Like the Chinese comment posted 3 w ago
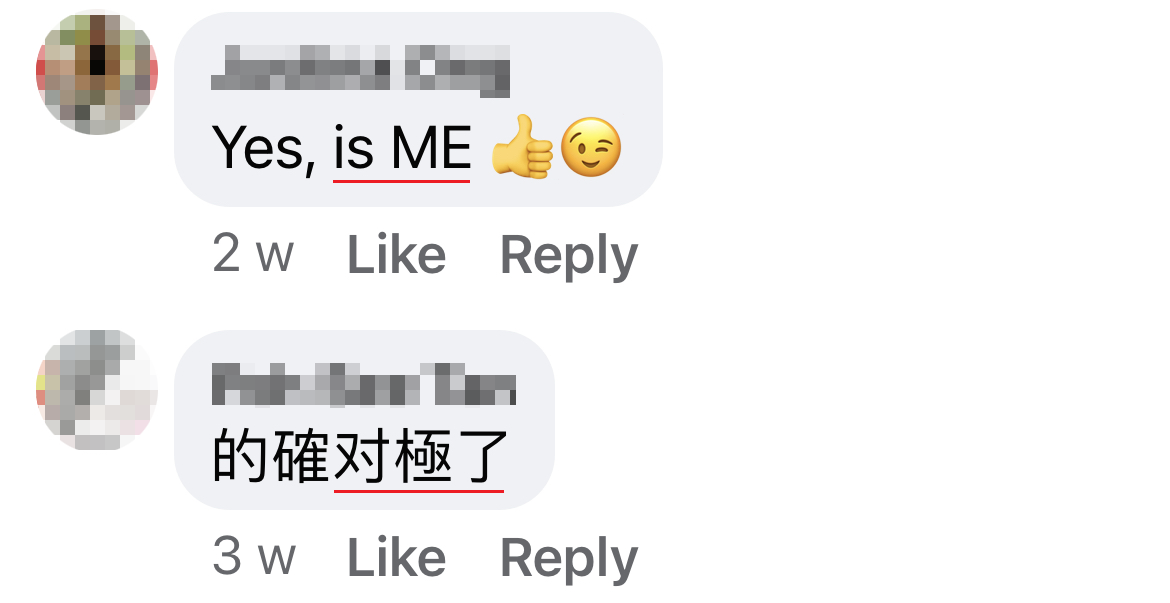 click(x=396, y=557)
